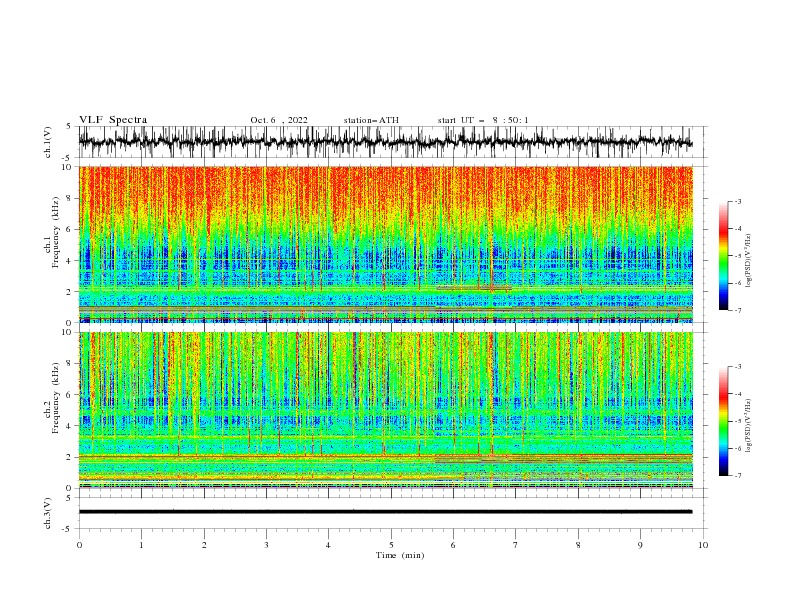Click the "-3" label on upper color bar

(x=738, y=201)
